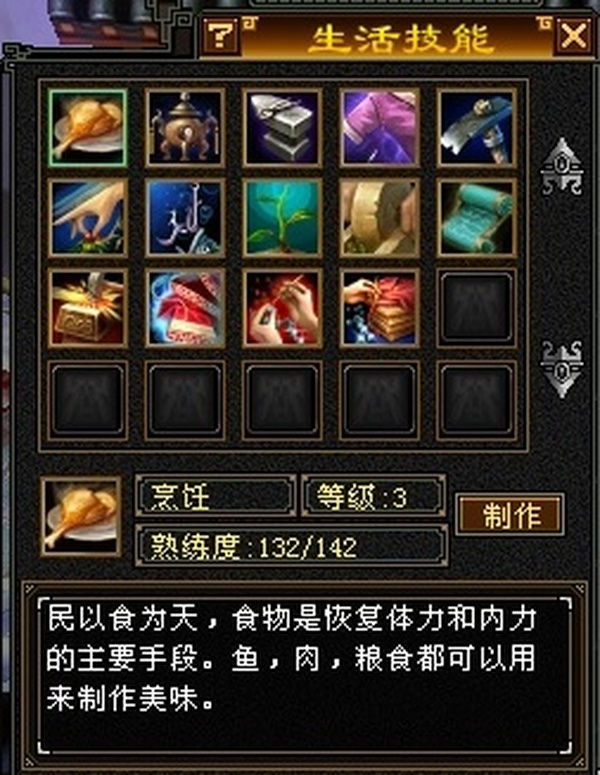Viewport: 600px width, 775px height.
Task: Close the 生活技能 window
Action: click(x=573, y=36)
